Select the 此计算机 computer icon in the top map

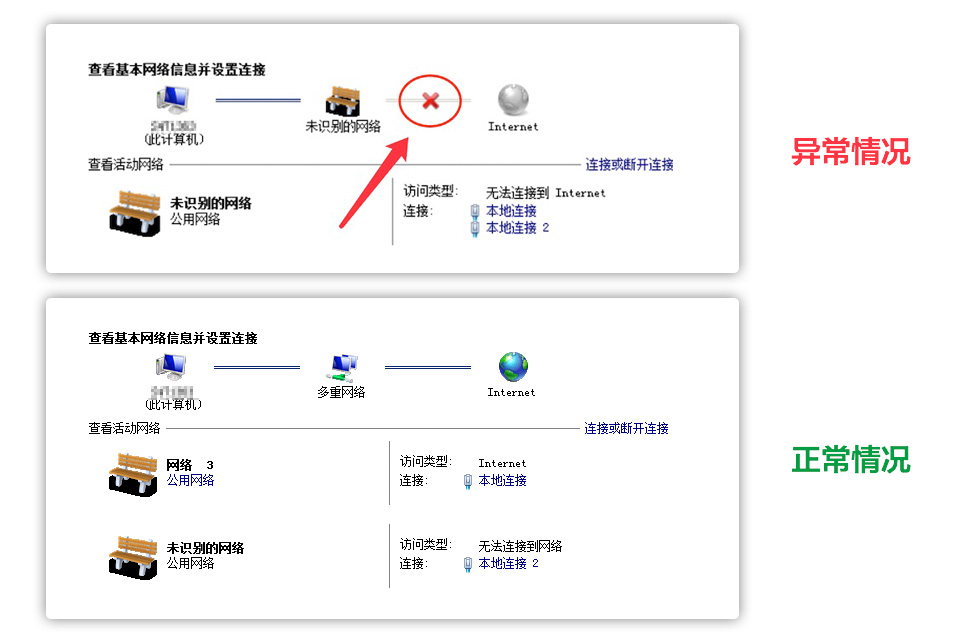click(x=172, y=100)
